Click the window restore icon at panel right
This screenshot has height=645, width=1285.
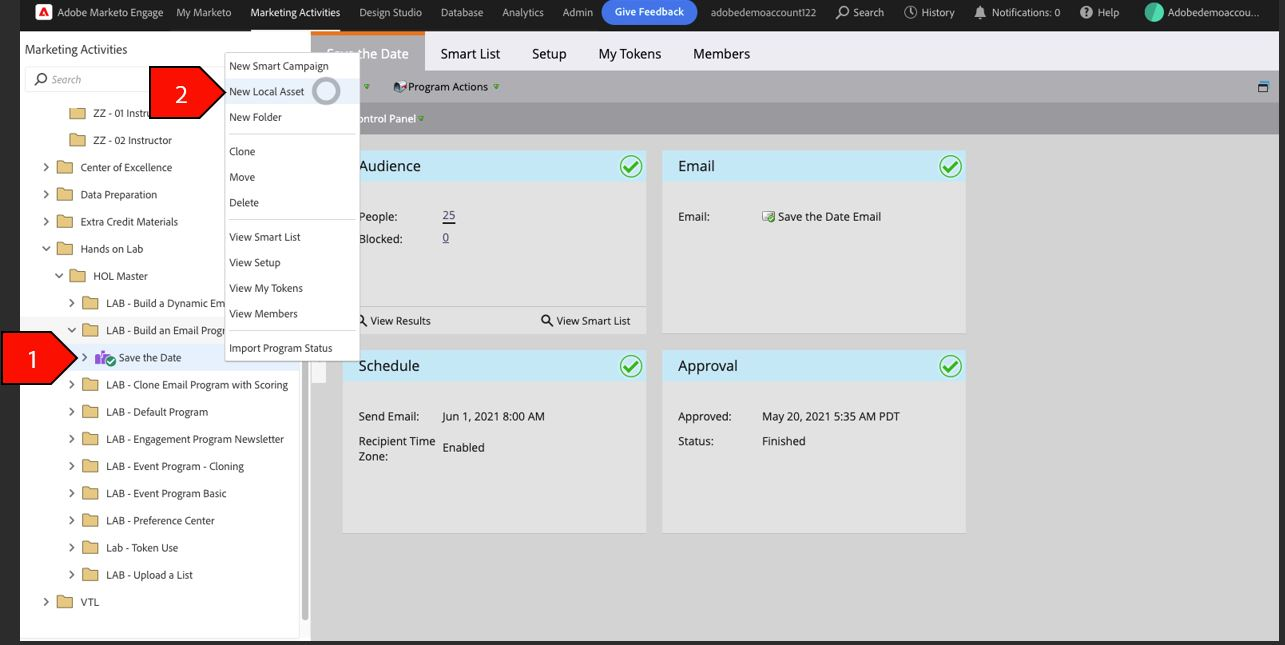tap(1263, 87)
